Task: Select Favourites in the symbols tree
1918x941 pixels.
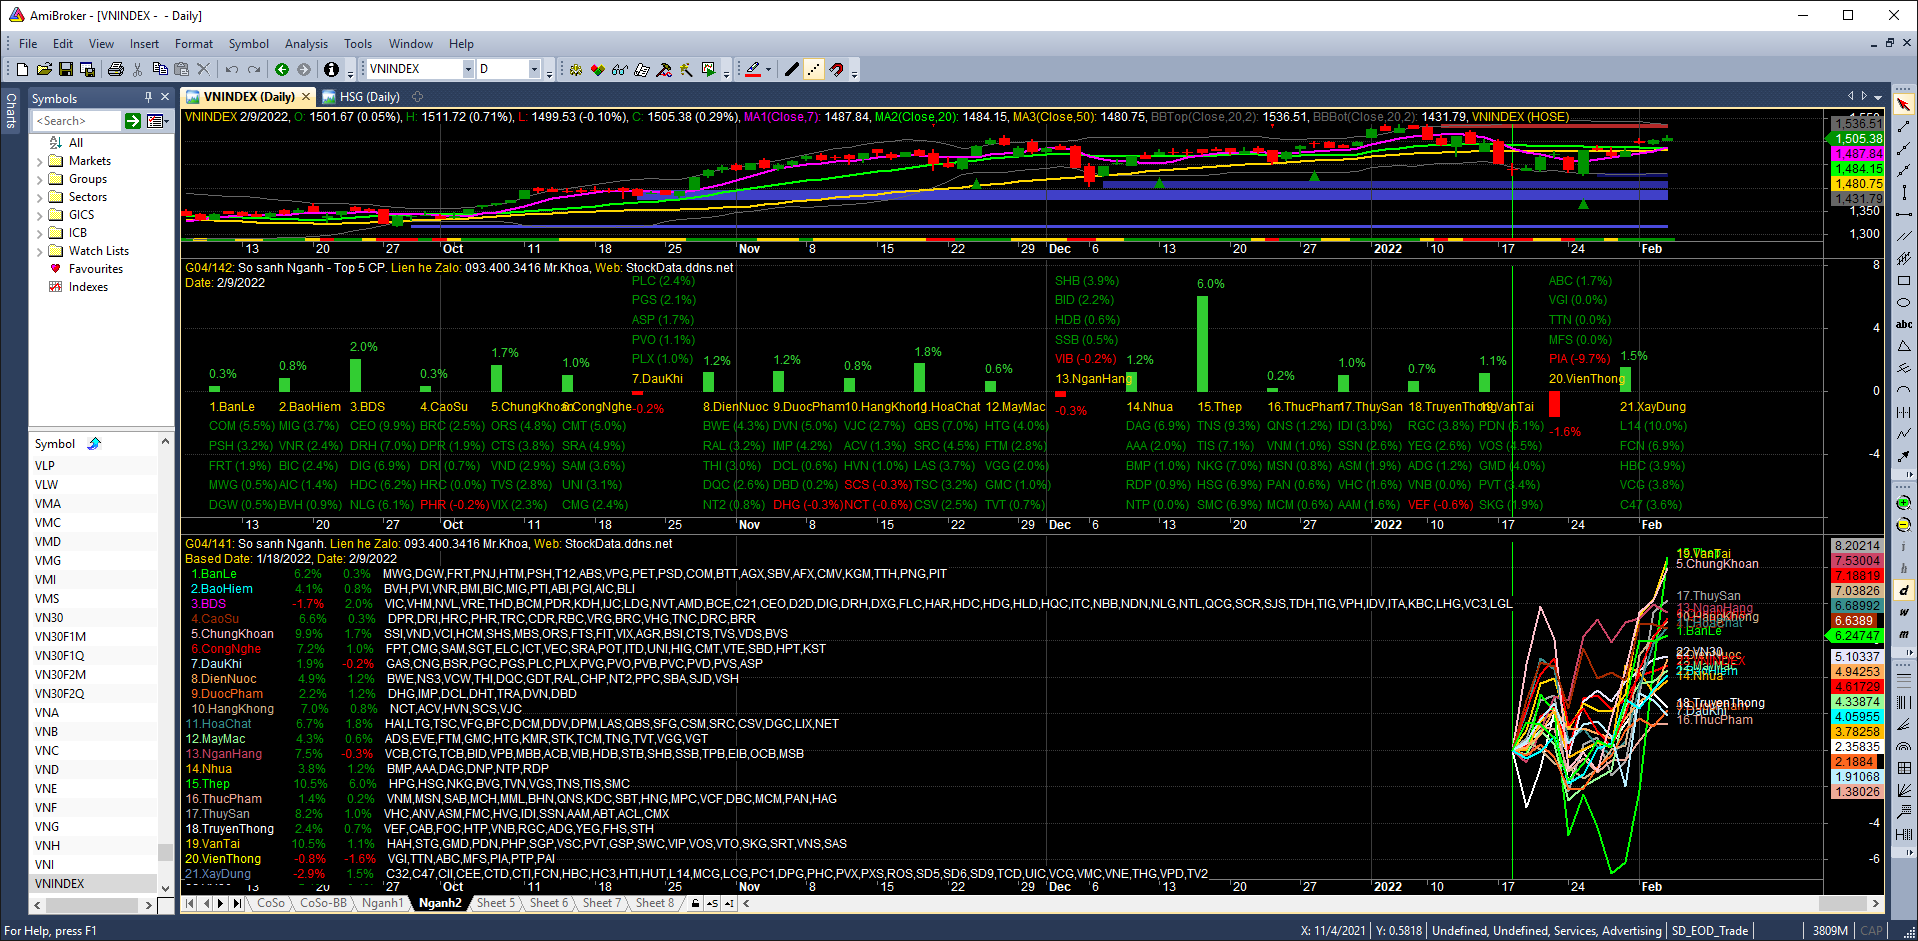Action: pos(95,269)
